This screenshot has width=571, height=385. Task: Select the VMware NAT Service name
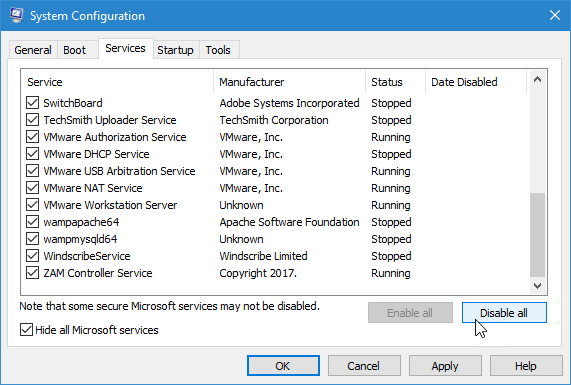93,188
